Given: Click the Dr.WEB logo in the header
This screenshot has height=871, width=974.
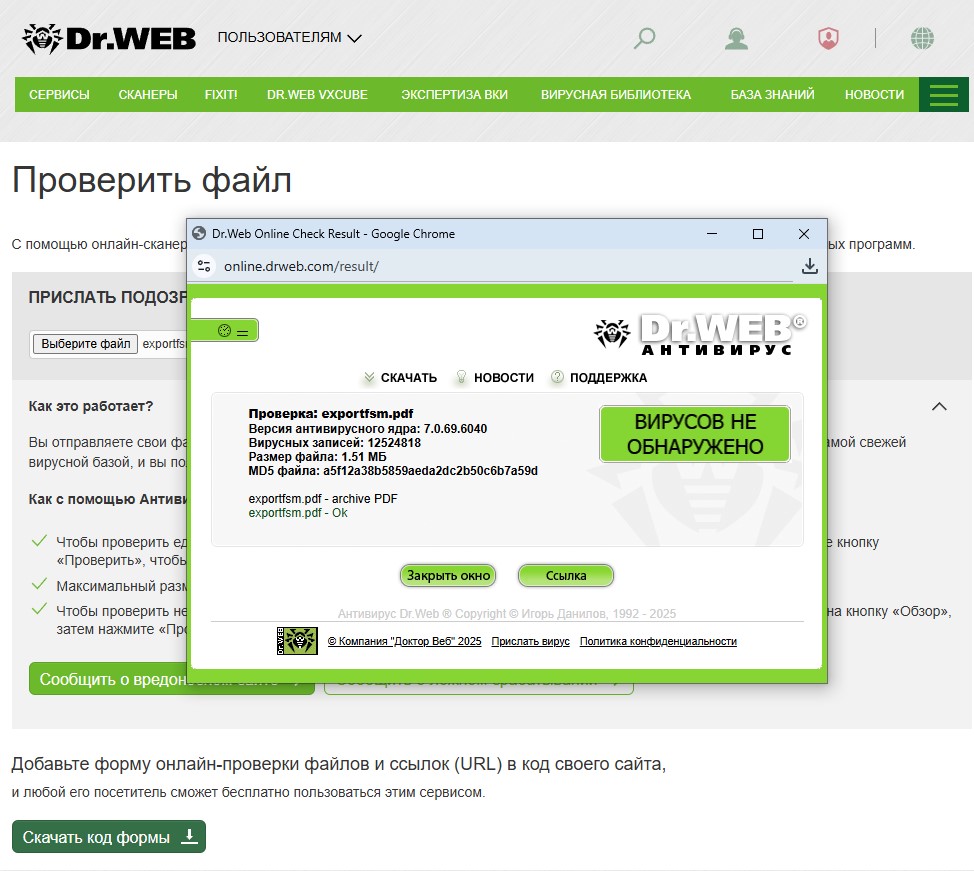Looking at the screenshot, I should point(109,39).
